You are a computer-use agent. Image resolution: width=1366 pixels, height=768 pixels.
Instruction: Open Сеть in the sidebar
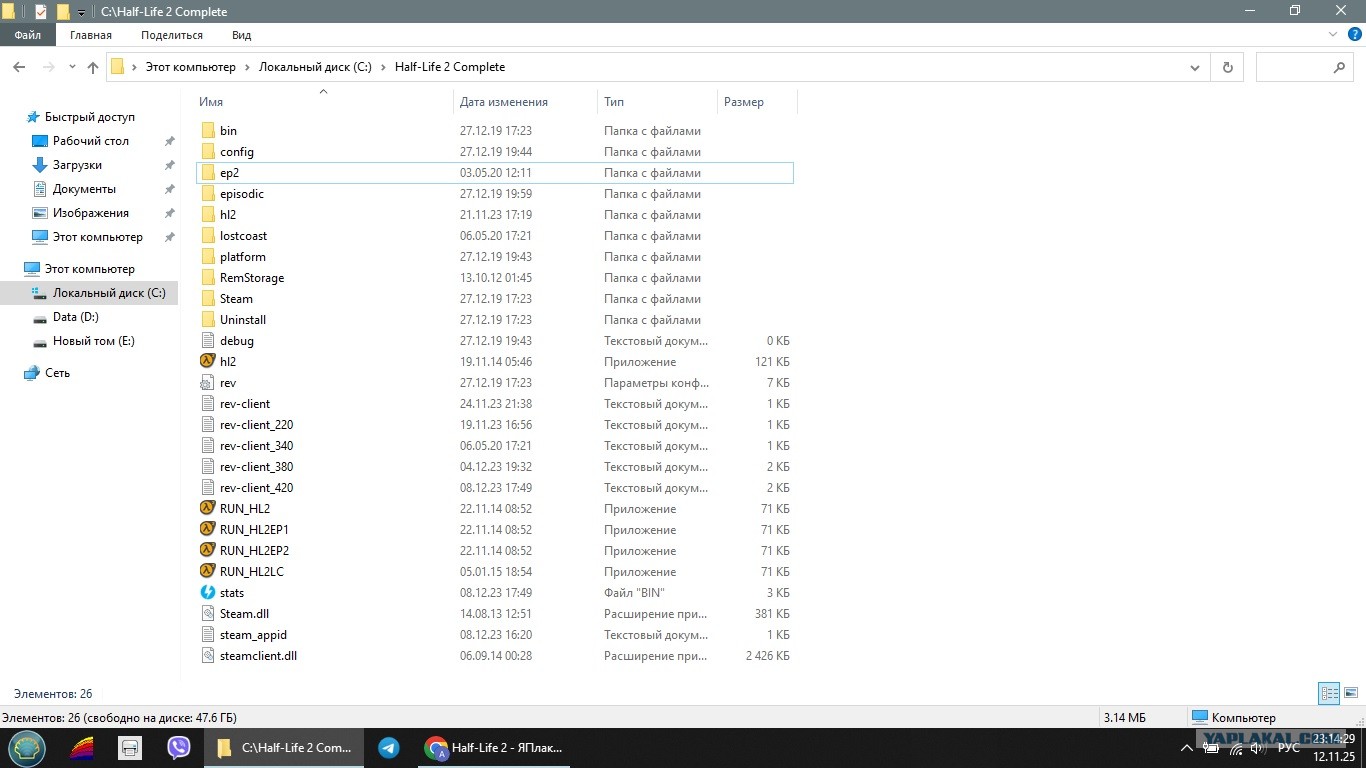click(57, 373)
